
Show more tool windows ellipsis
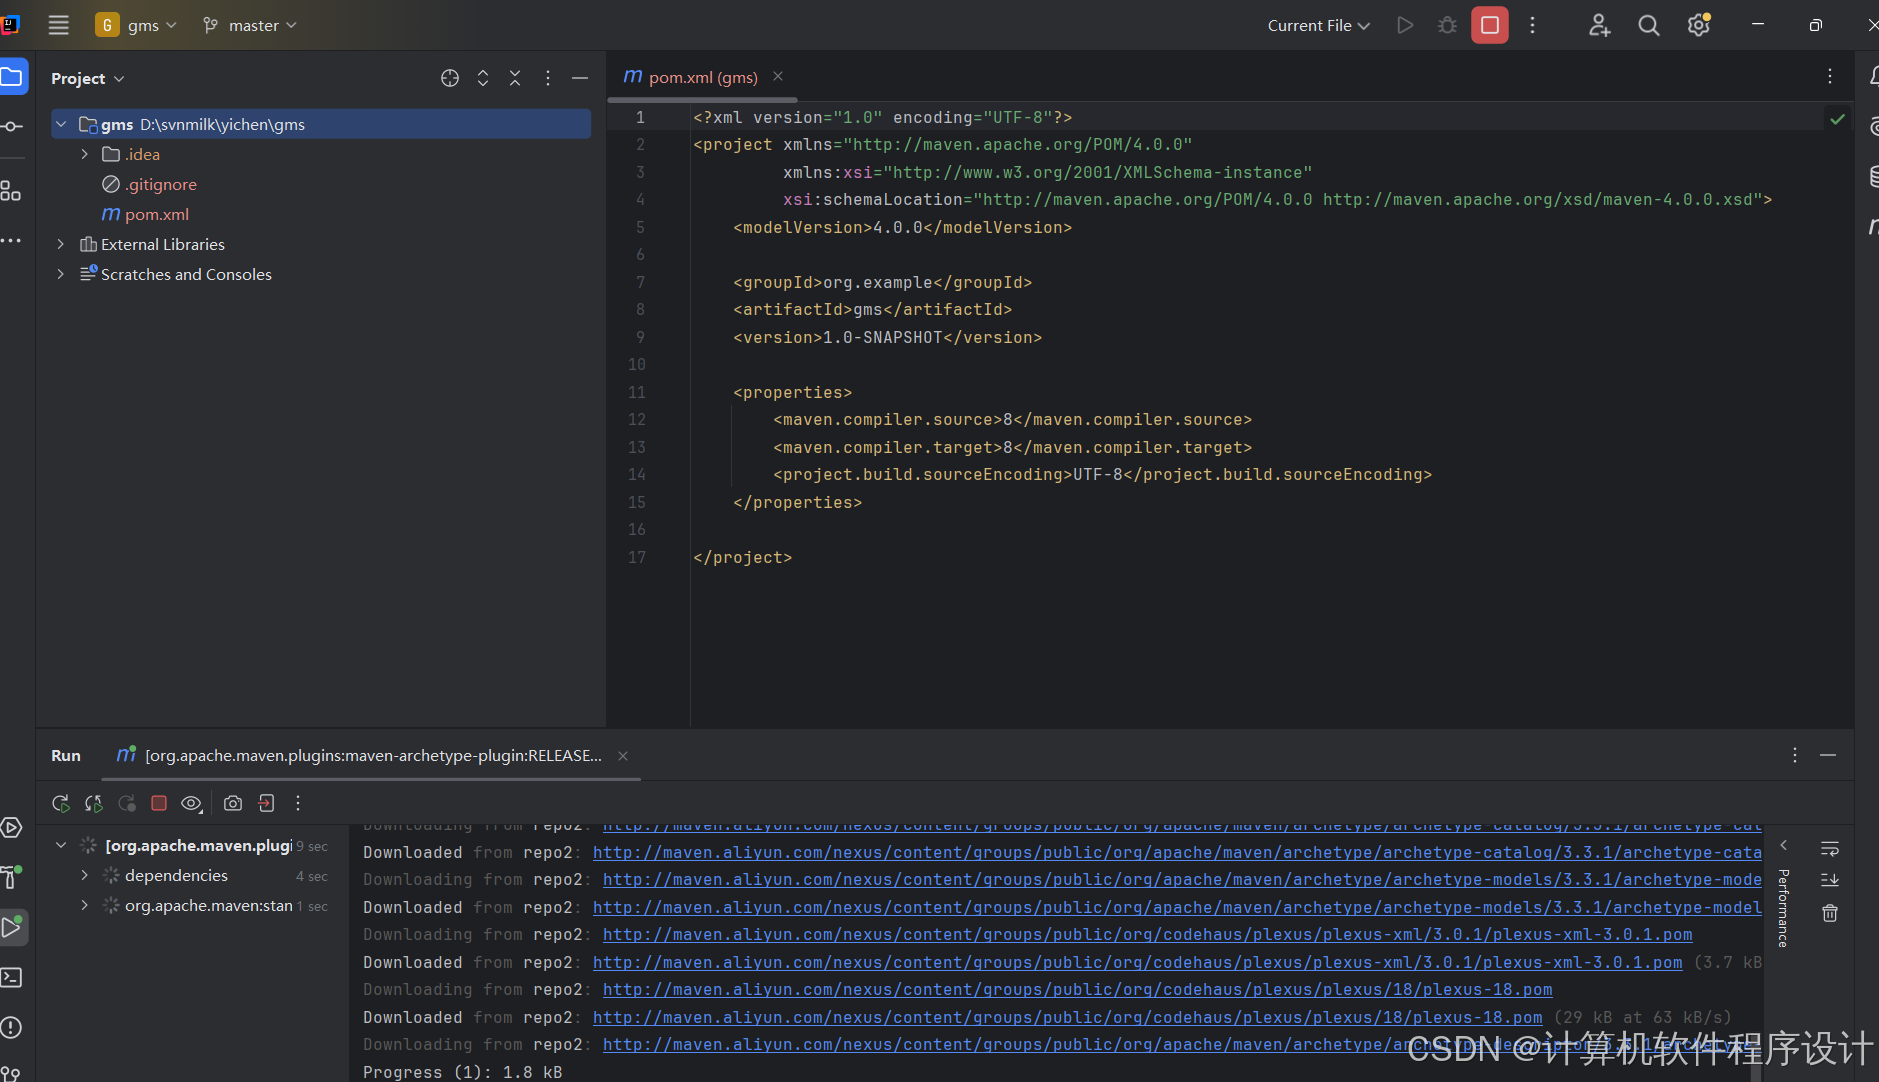point(11,241)
